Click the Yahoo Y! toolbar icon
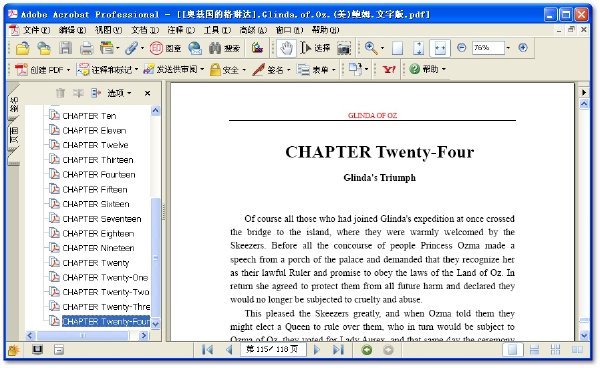 pos(389,70)
